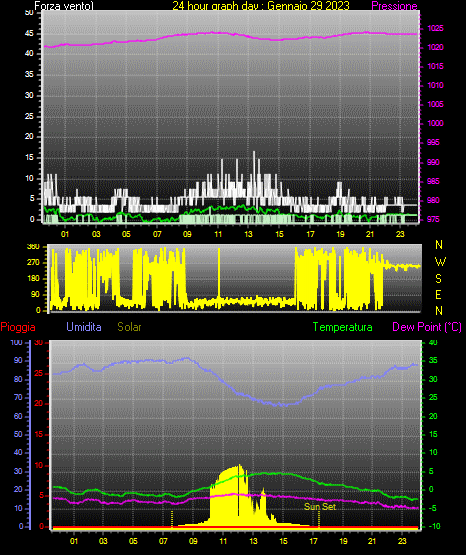The height and width of the screenshot is (555, 466).
Task: Click the Solar legend label
Action: tap(130, 327)
